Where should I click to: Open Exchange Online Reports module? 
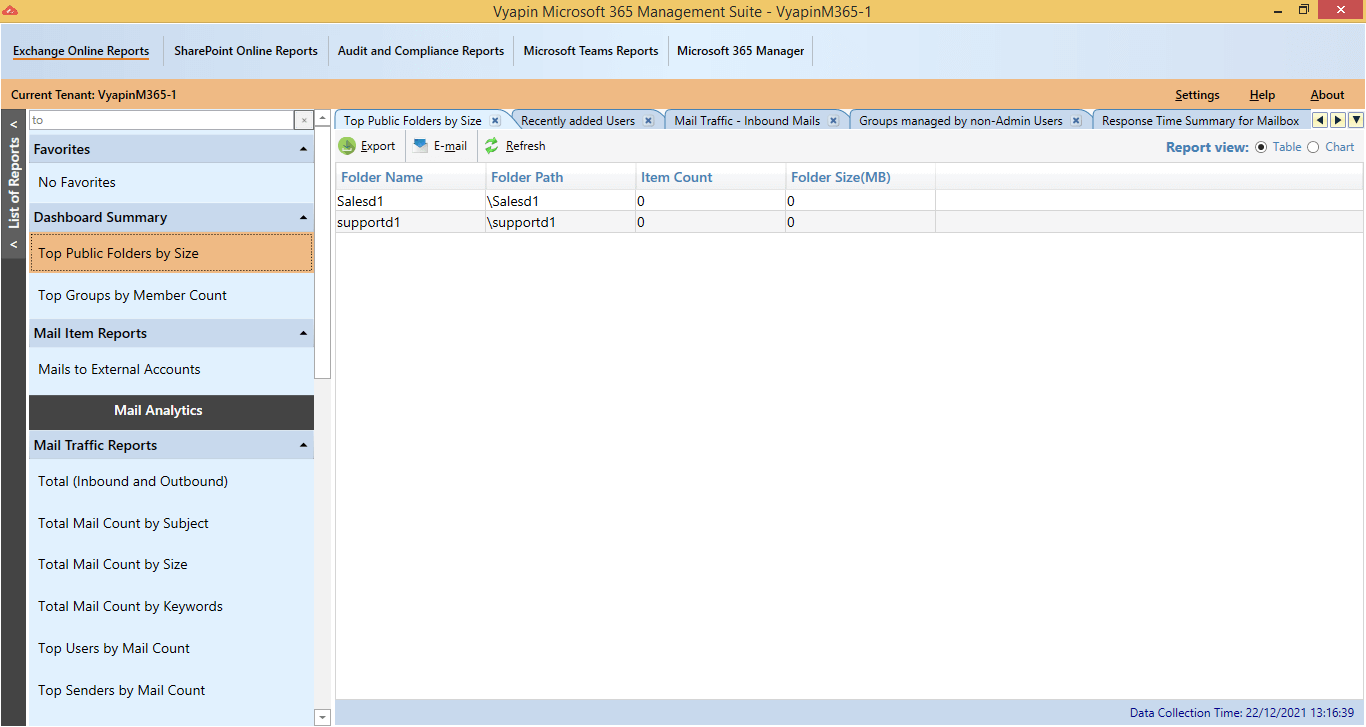(81, 51)
